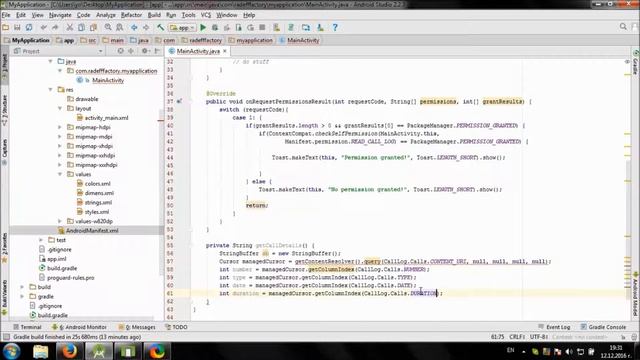Image resolution: width=640 pixels, height=360 pixels.
Task: Click the Firefox icon in Windows taskbar
Action: point(69,351)
